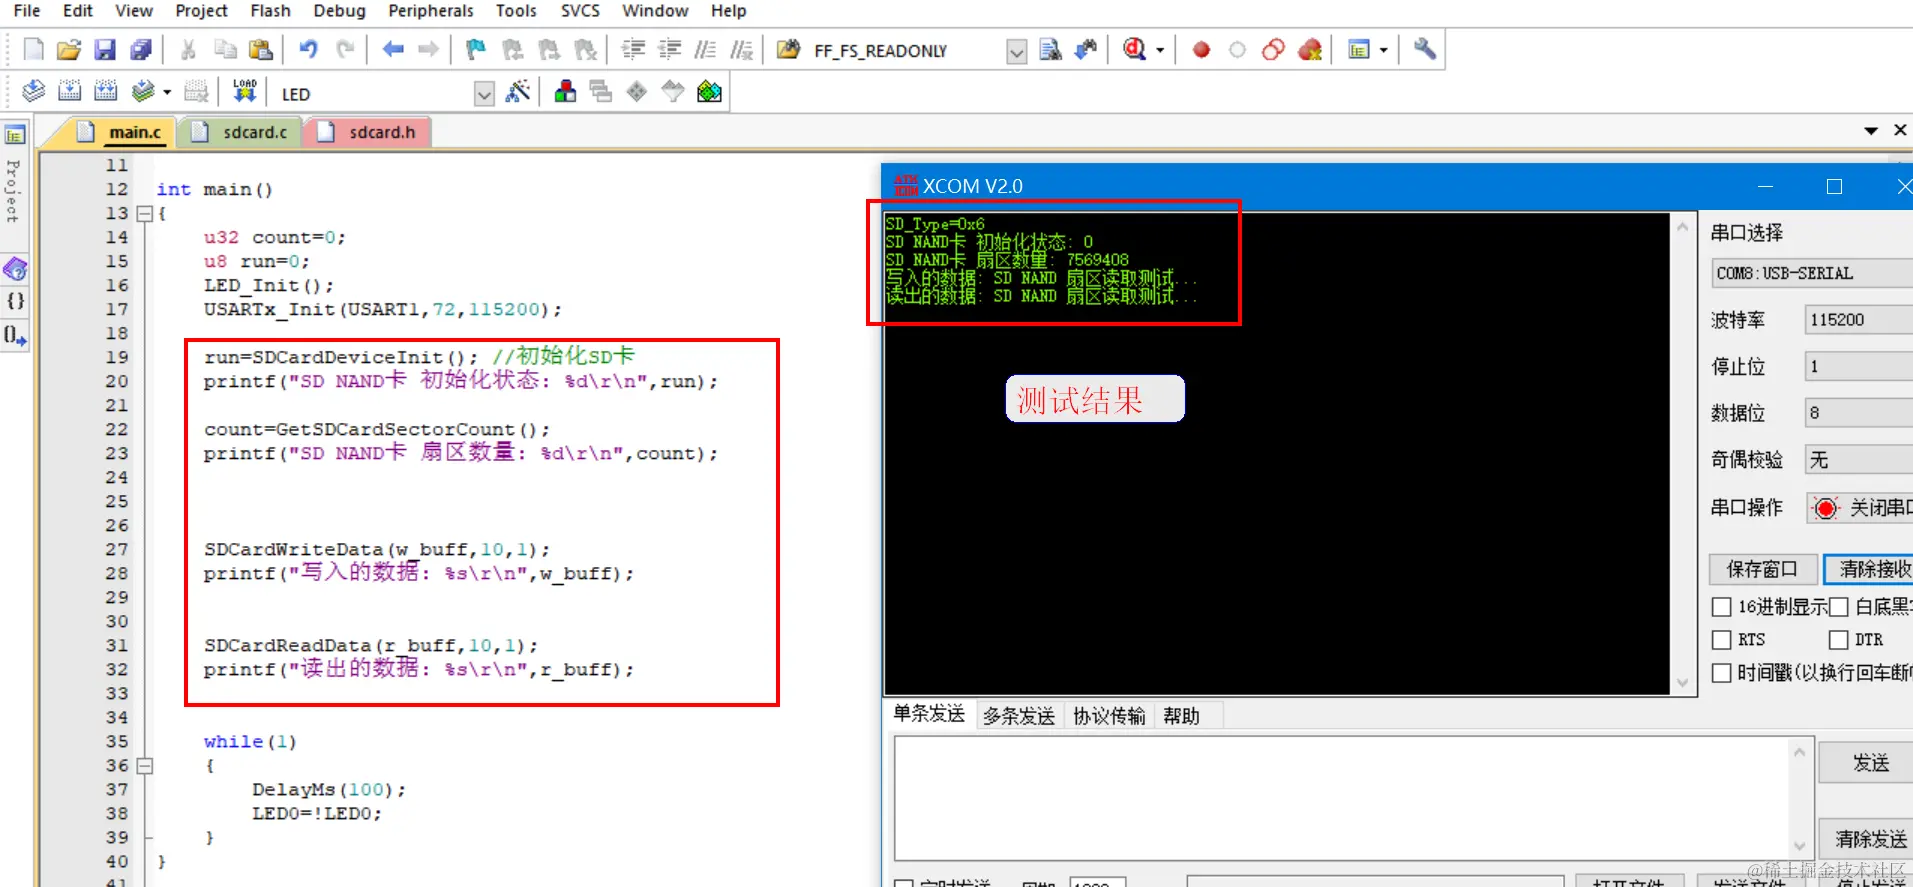Viewport: 1913px width, 887px height.
Task: Switch to the sdcard.h tab
Action: 368,132
